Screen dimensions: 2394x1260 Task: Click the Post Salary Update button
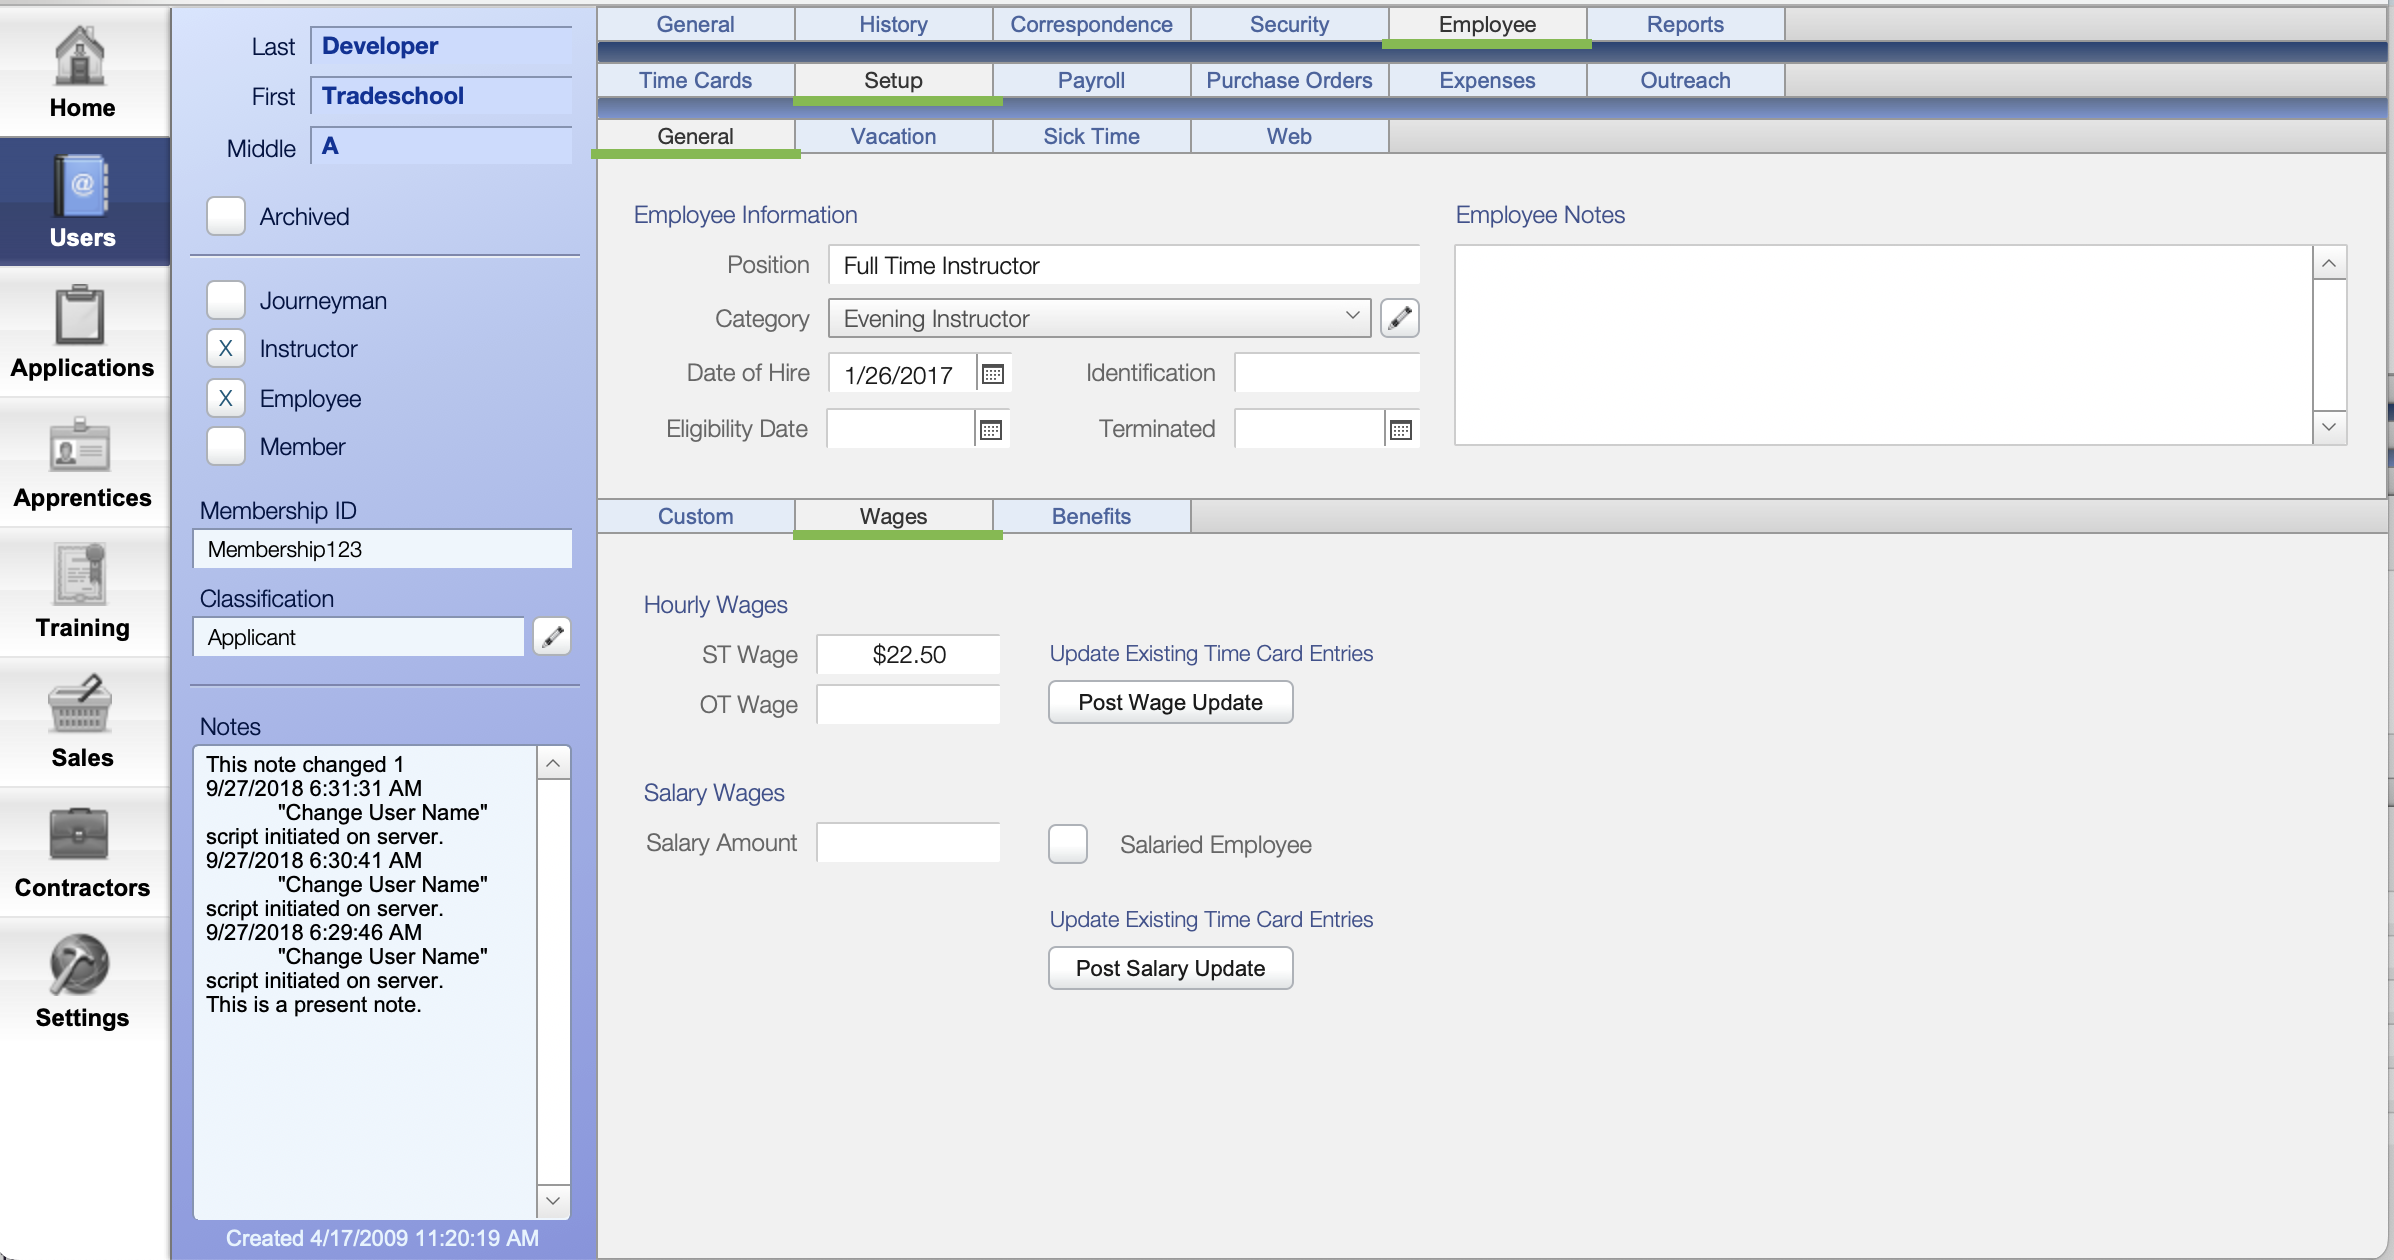click(1170, 968)
